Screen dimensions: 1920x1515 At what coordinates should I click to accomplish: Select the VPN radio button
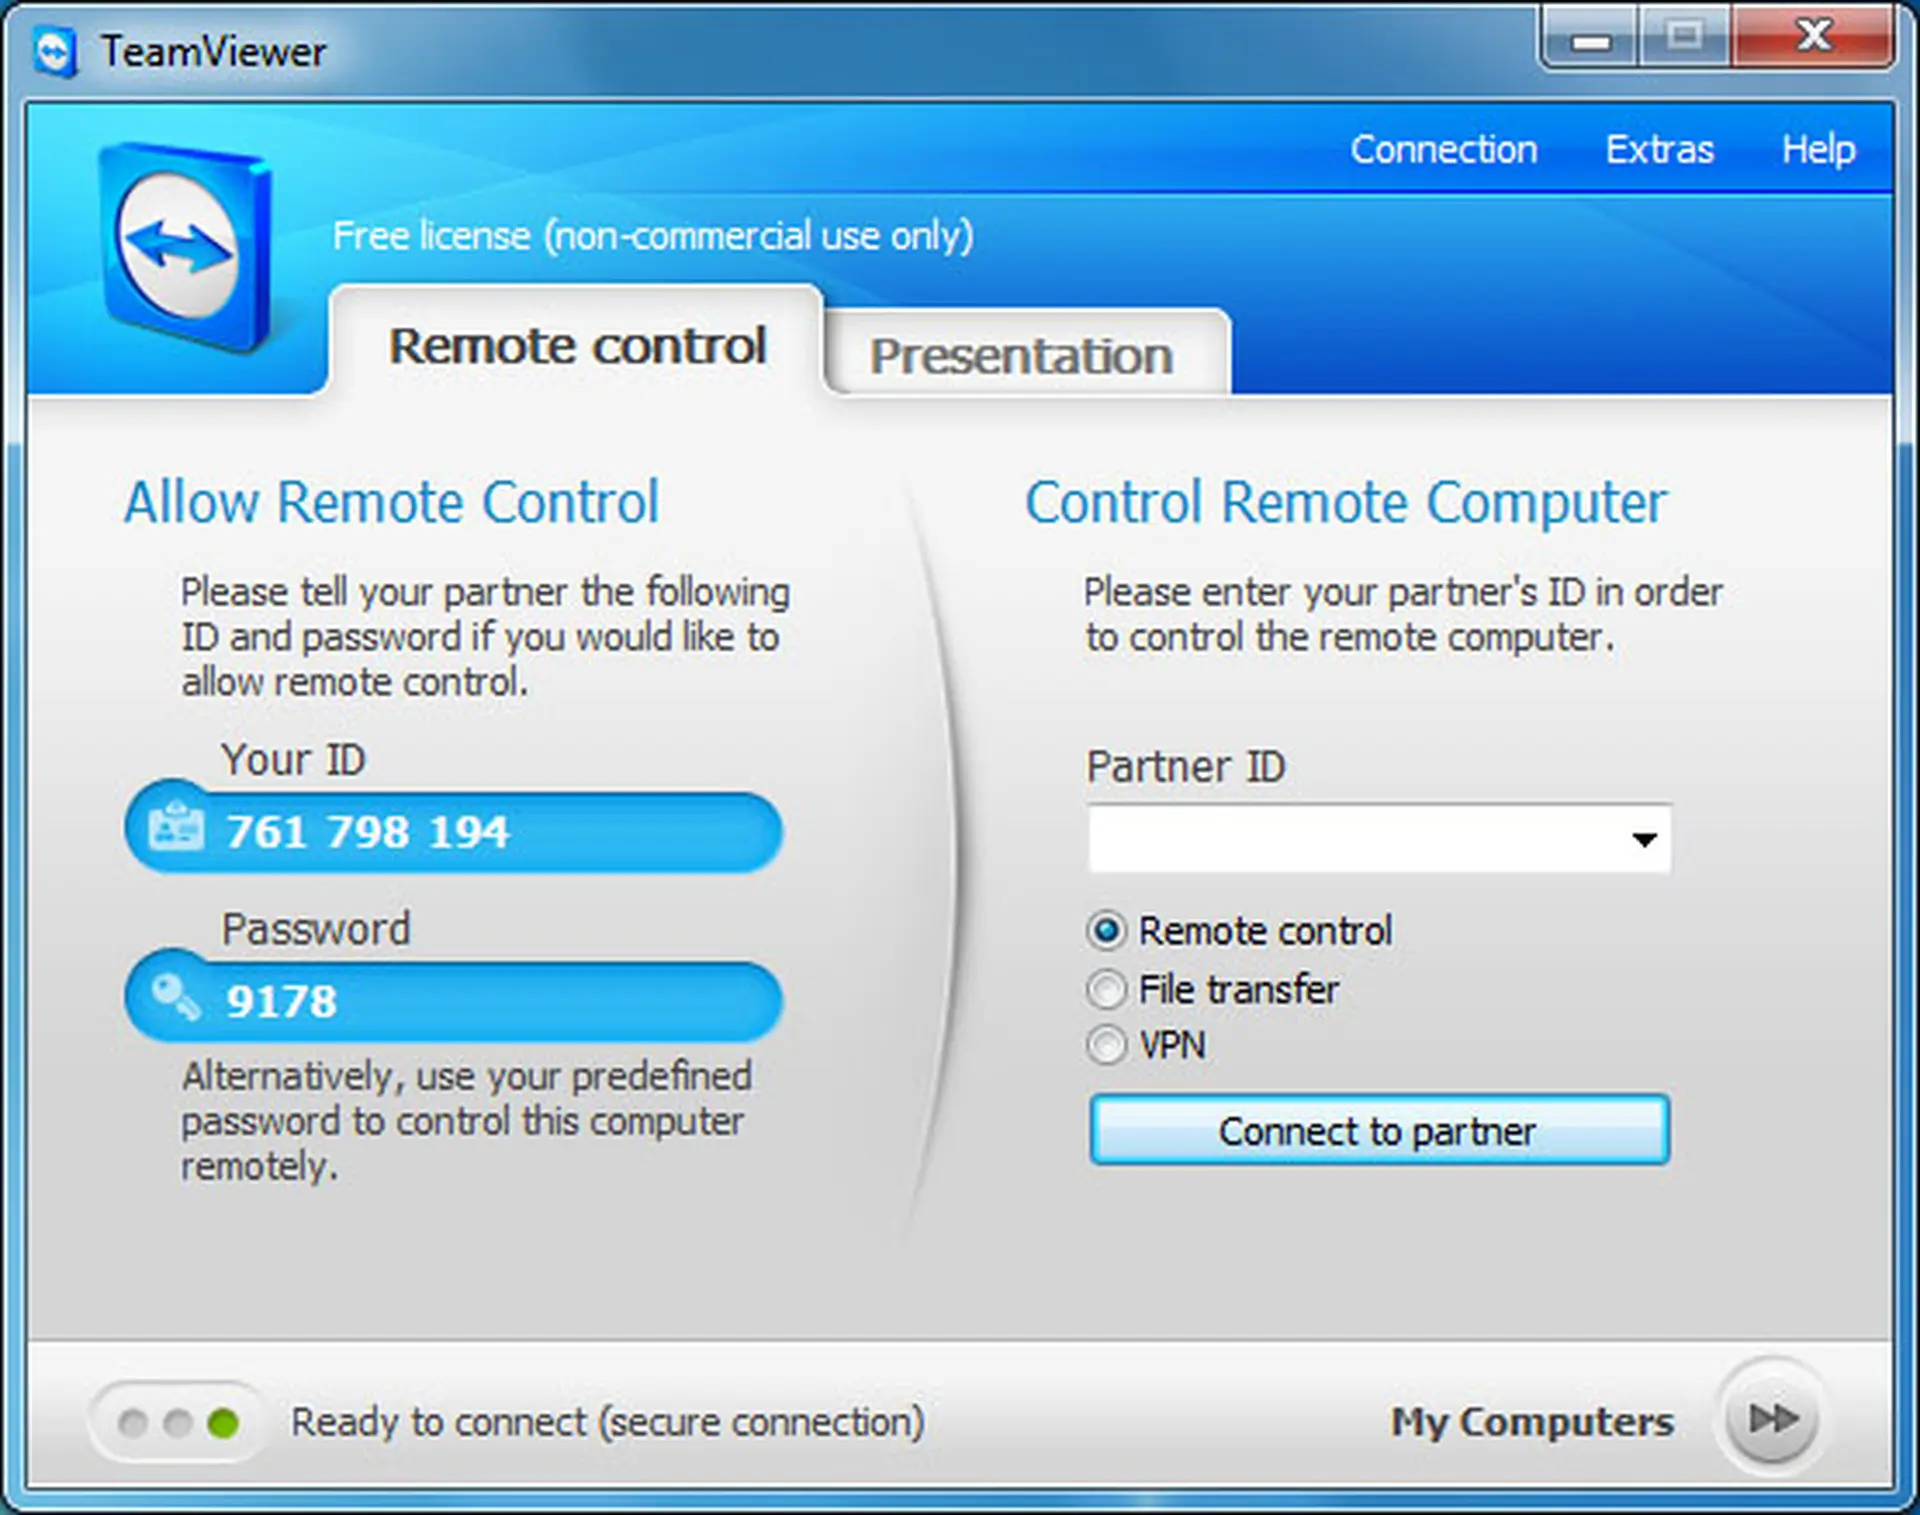(1106, 1046)
